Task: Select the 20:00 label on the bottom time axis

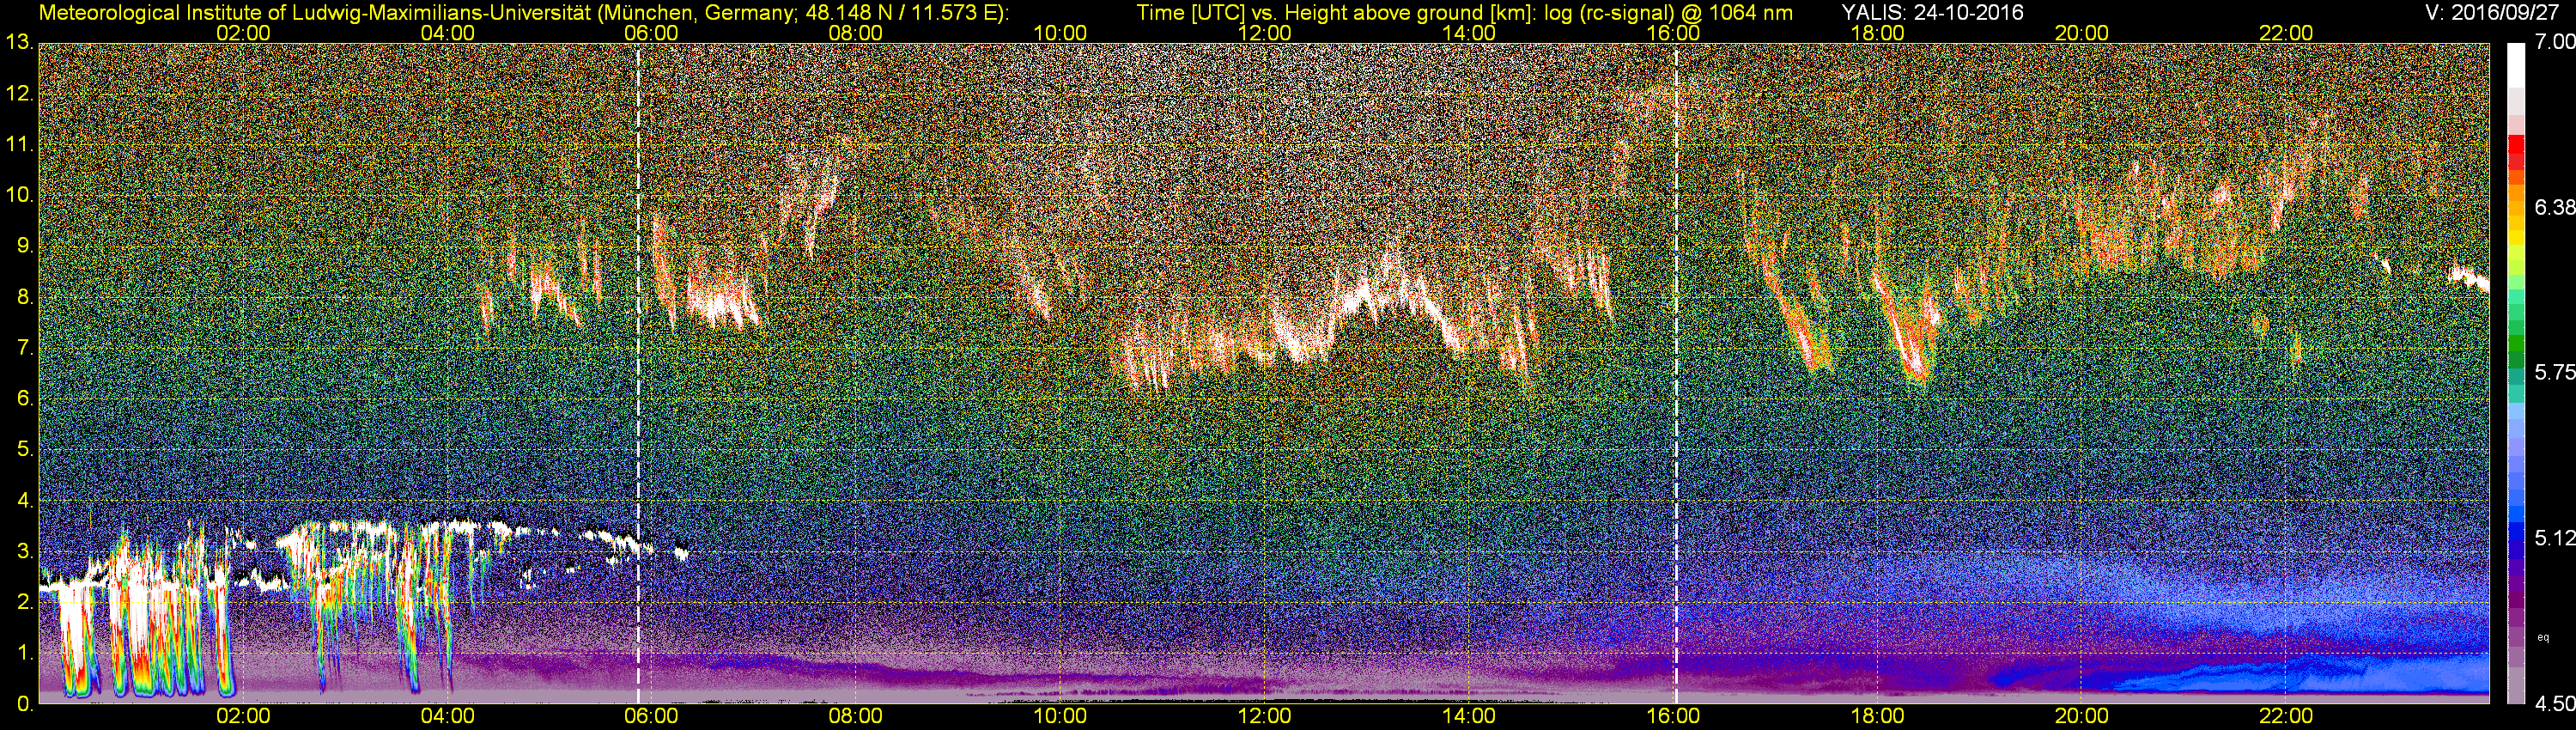Action: click(2082, 716)
